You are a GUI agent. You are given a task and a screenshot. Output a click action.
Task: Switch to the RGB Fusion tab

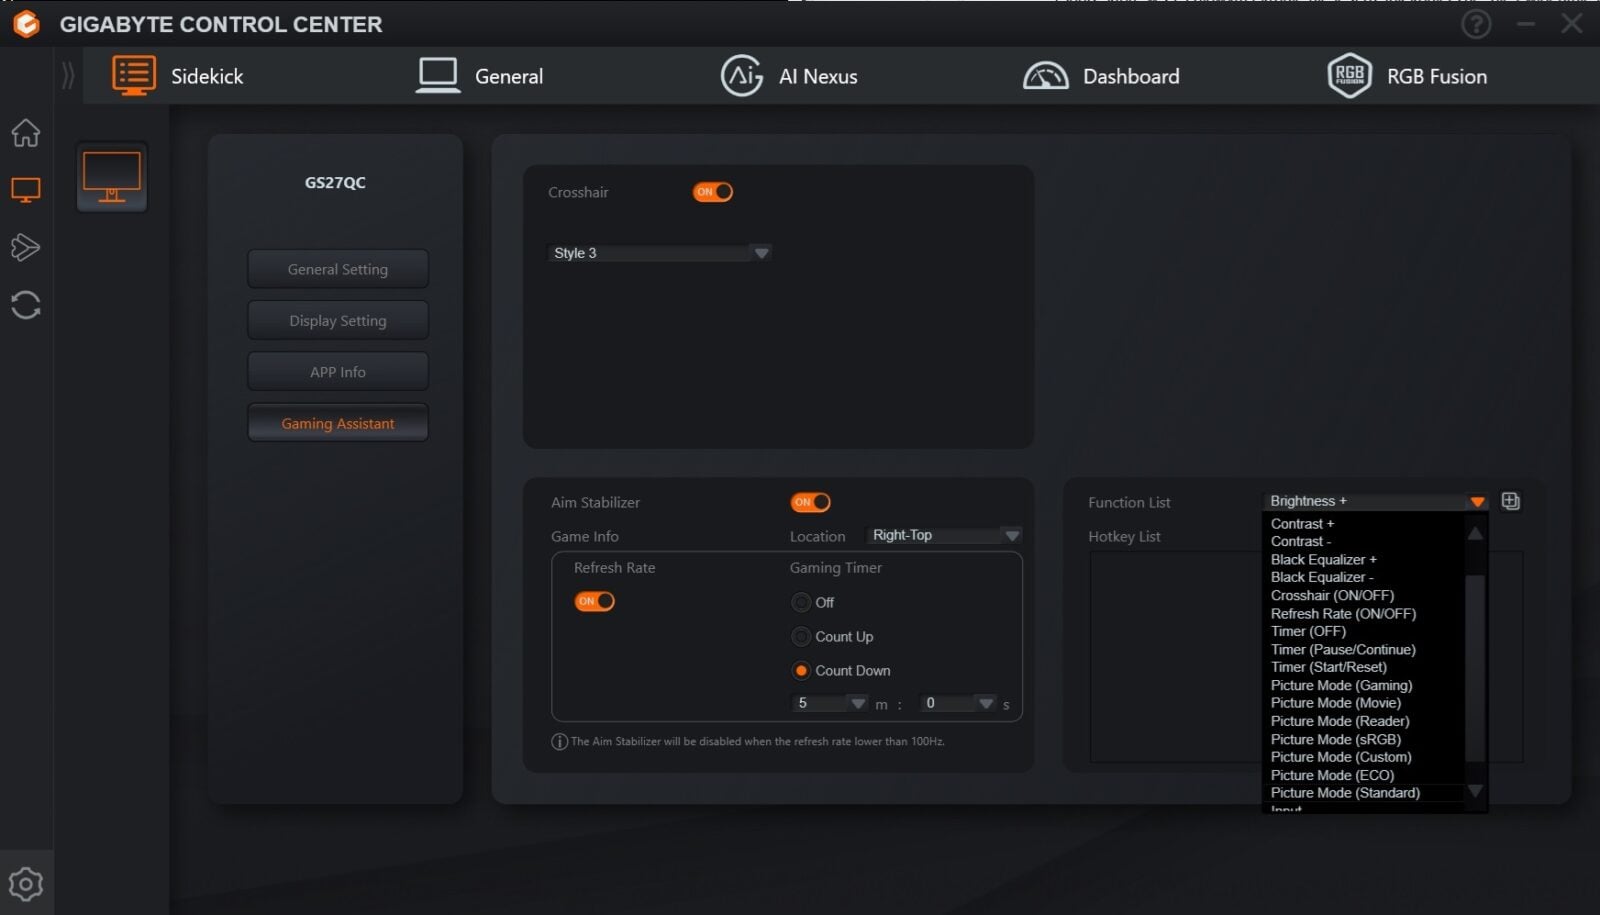tap(1407, 76)
